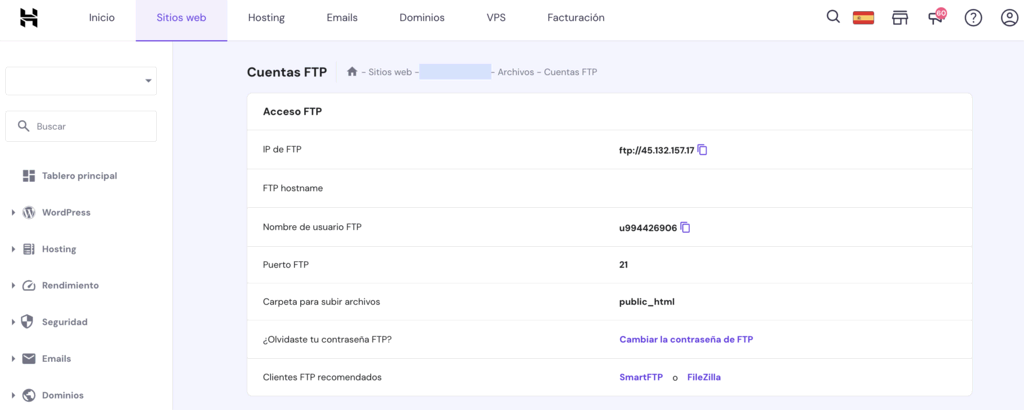Image resolution: width=1024 pixels, height=410 pixels.
Task: Click the Buscar search field
Action: 81,127
